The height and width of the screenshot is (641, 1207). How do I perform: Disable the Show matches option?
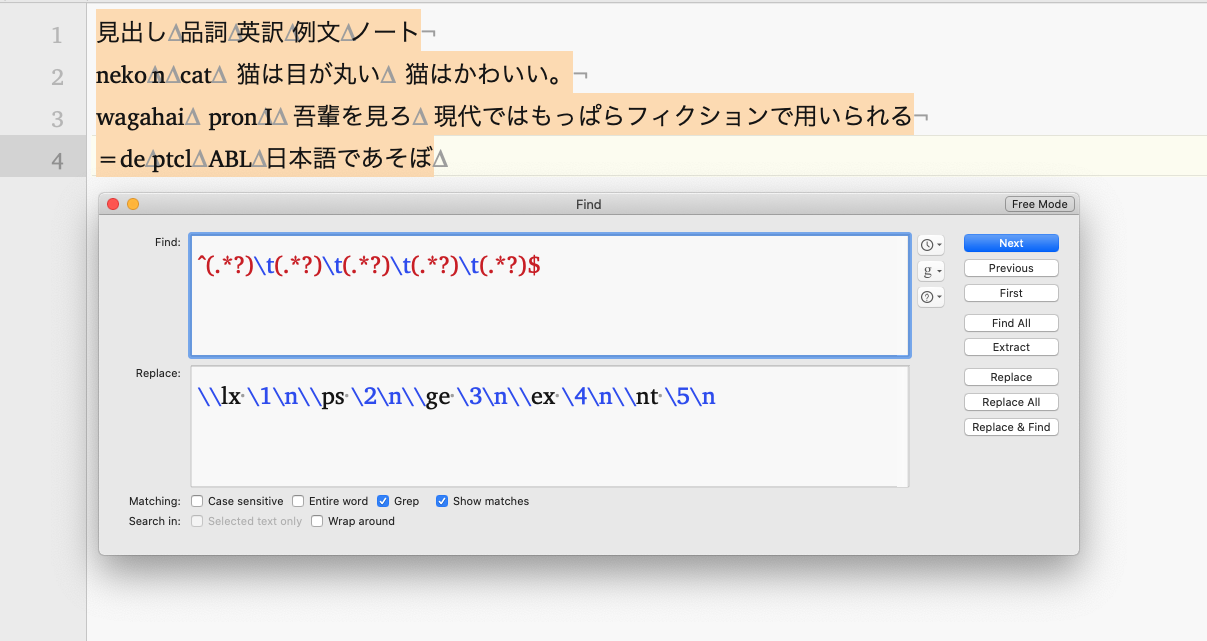[x=442, y=501]
